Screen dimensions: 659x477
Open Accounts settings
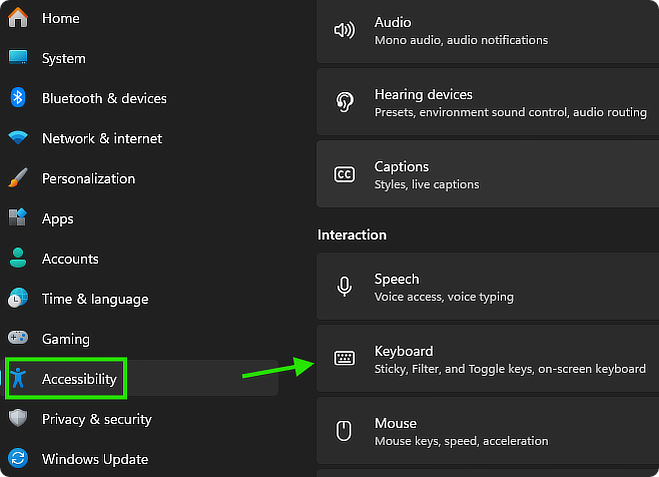pos(141,259)
